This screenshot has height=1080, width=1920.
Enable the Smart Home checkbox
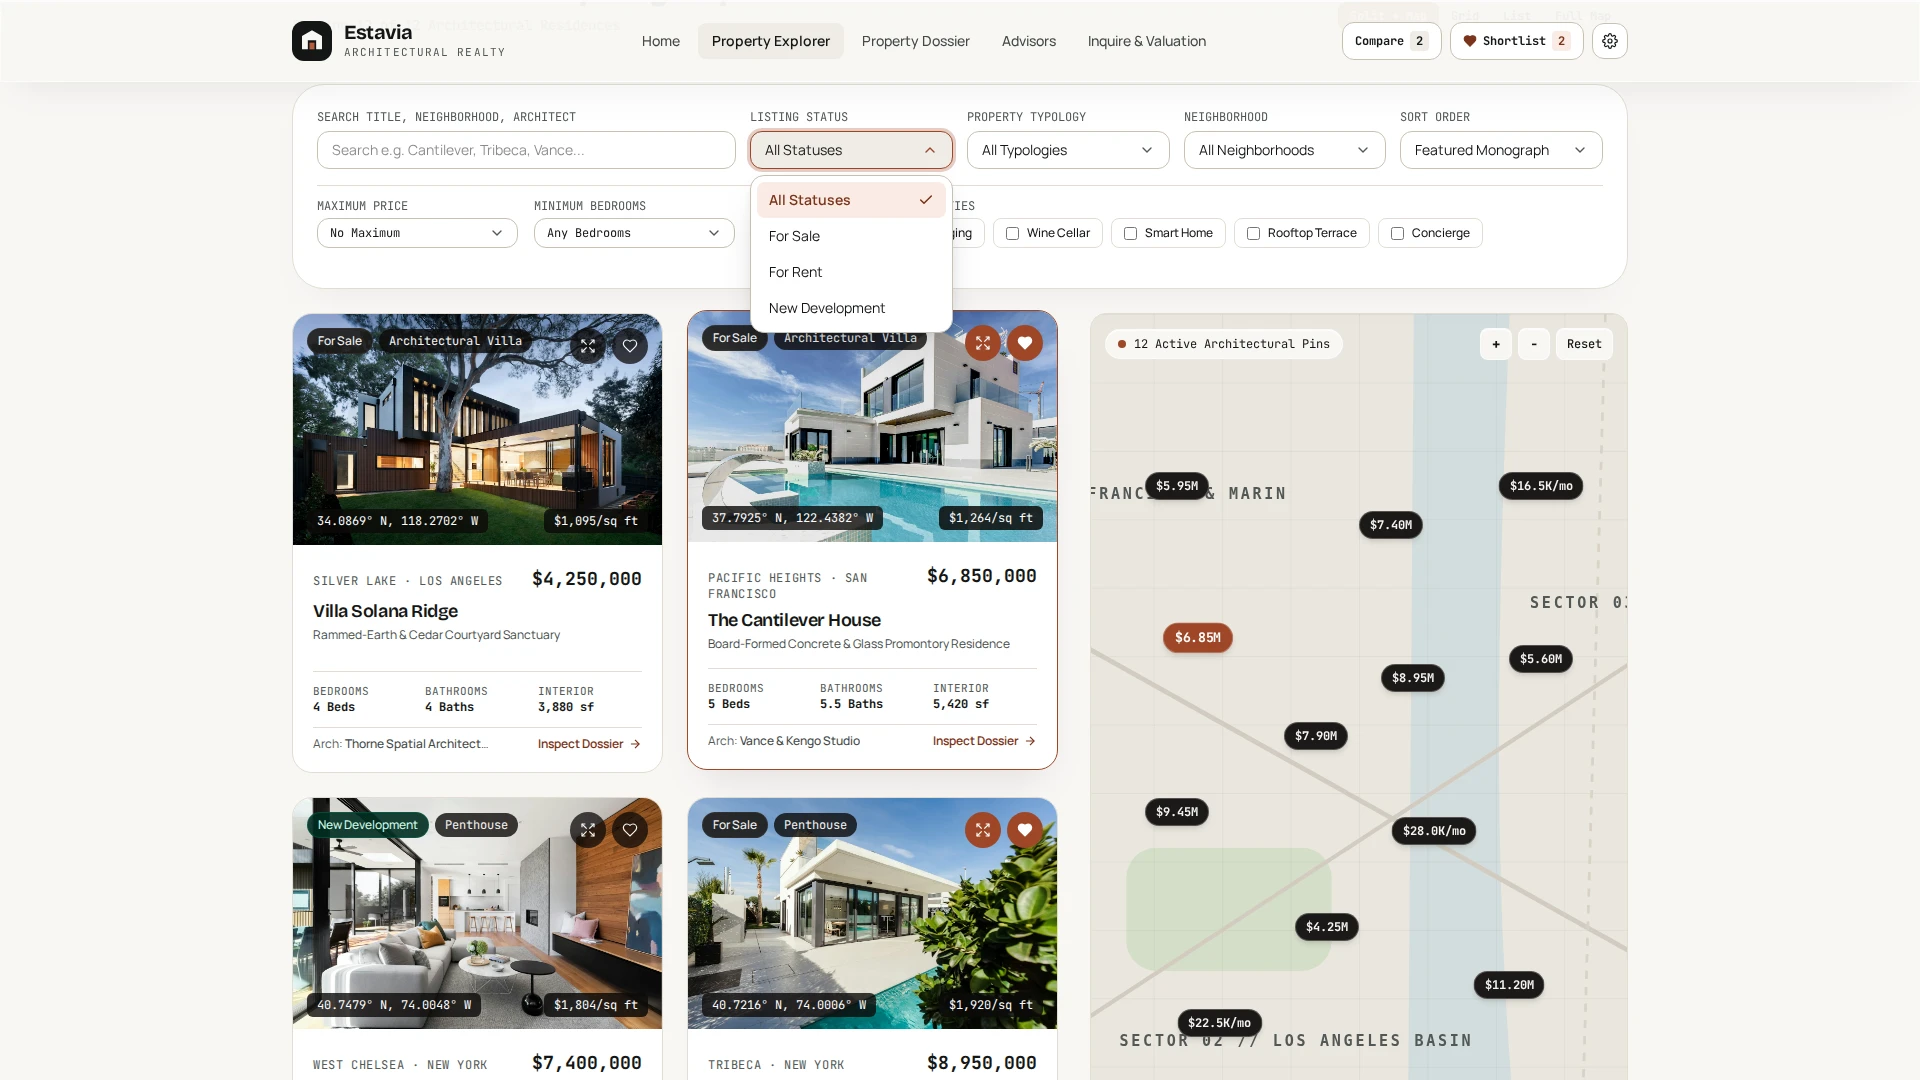(x=1130, y=233)
